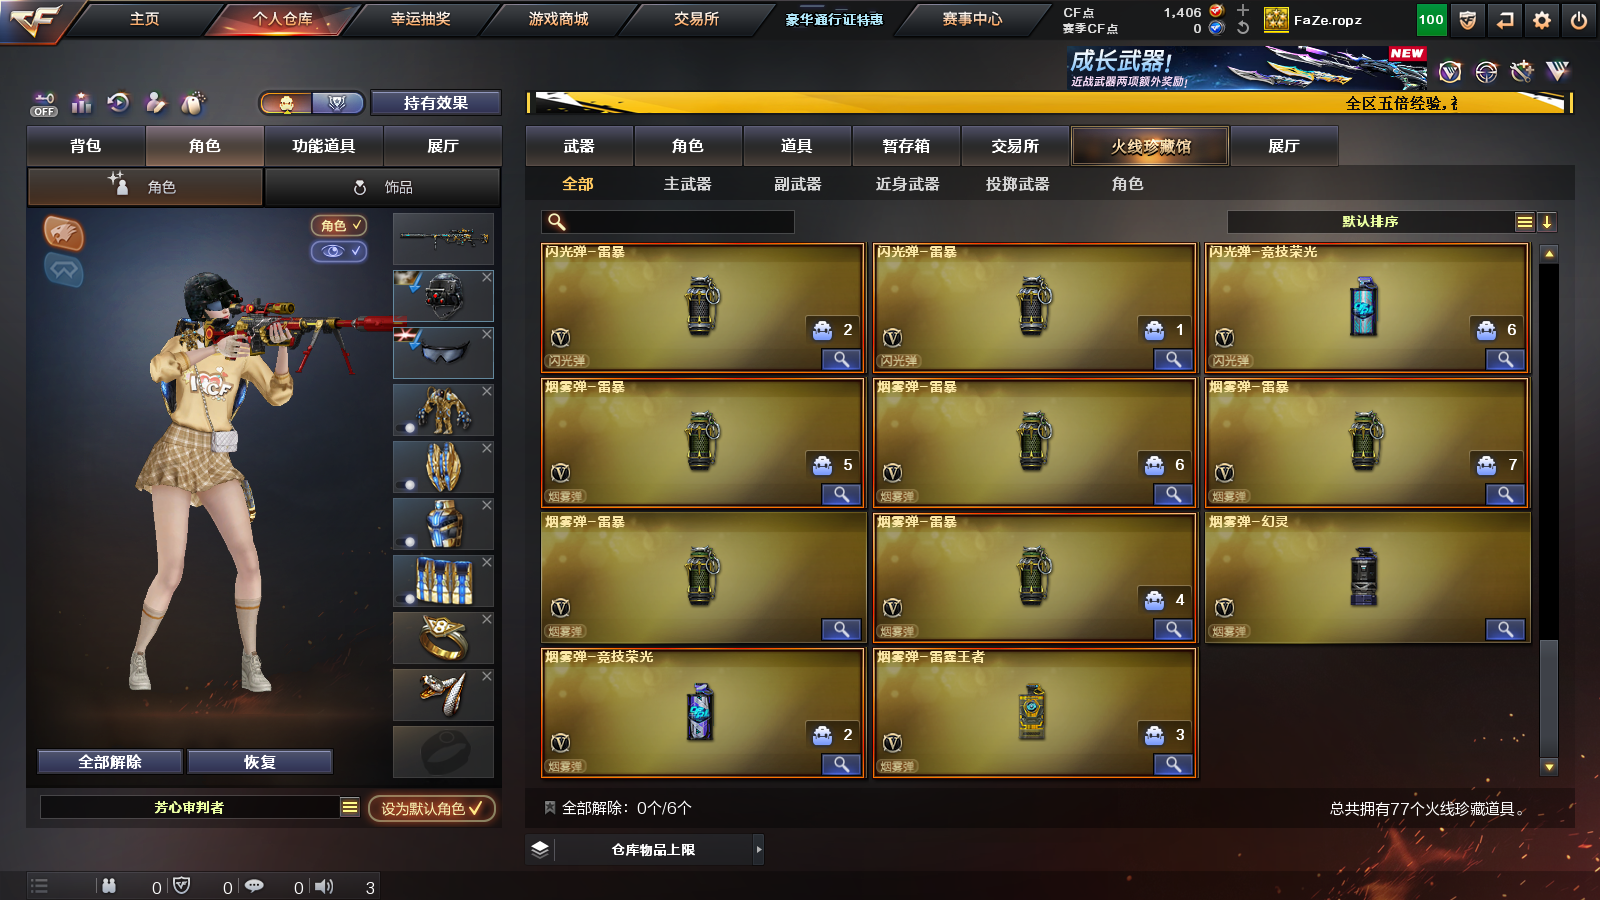The height and width of the screenshot is (900, 1600).
Task: Select the 烟雾弹-雷霆王者 item thumbnail
Action: pos(1033,713)
